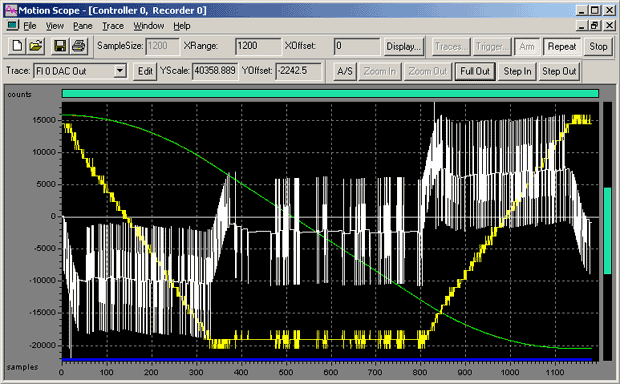Viewport: 620px width, 384px height.
Task: Click the -20000 y-axis label
Action: point(43,345)
